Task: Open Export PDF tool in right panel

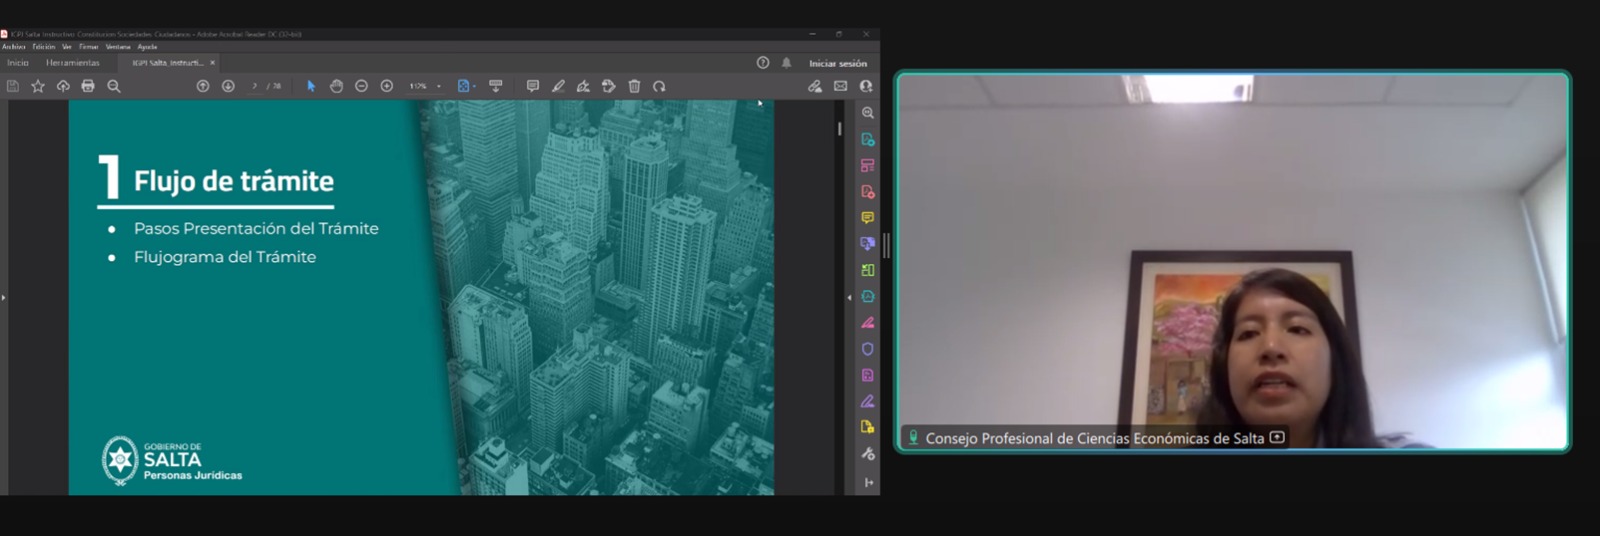Action: click(x=868, y=139)
